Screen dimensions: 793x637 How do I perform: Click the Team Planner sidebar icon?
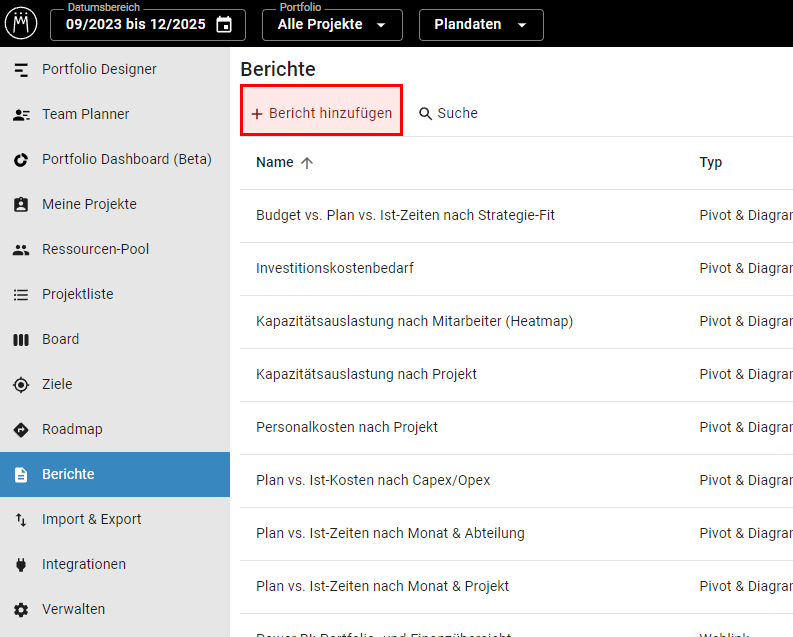click(x=21, y=115)
